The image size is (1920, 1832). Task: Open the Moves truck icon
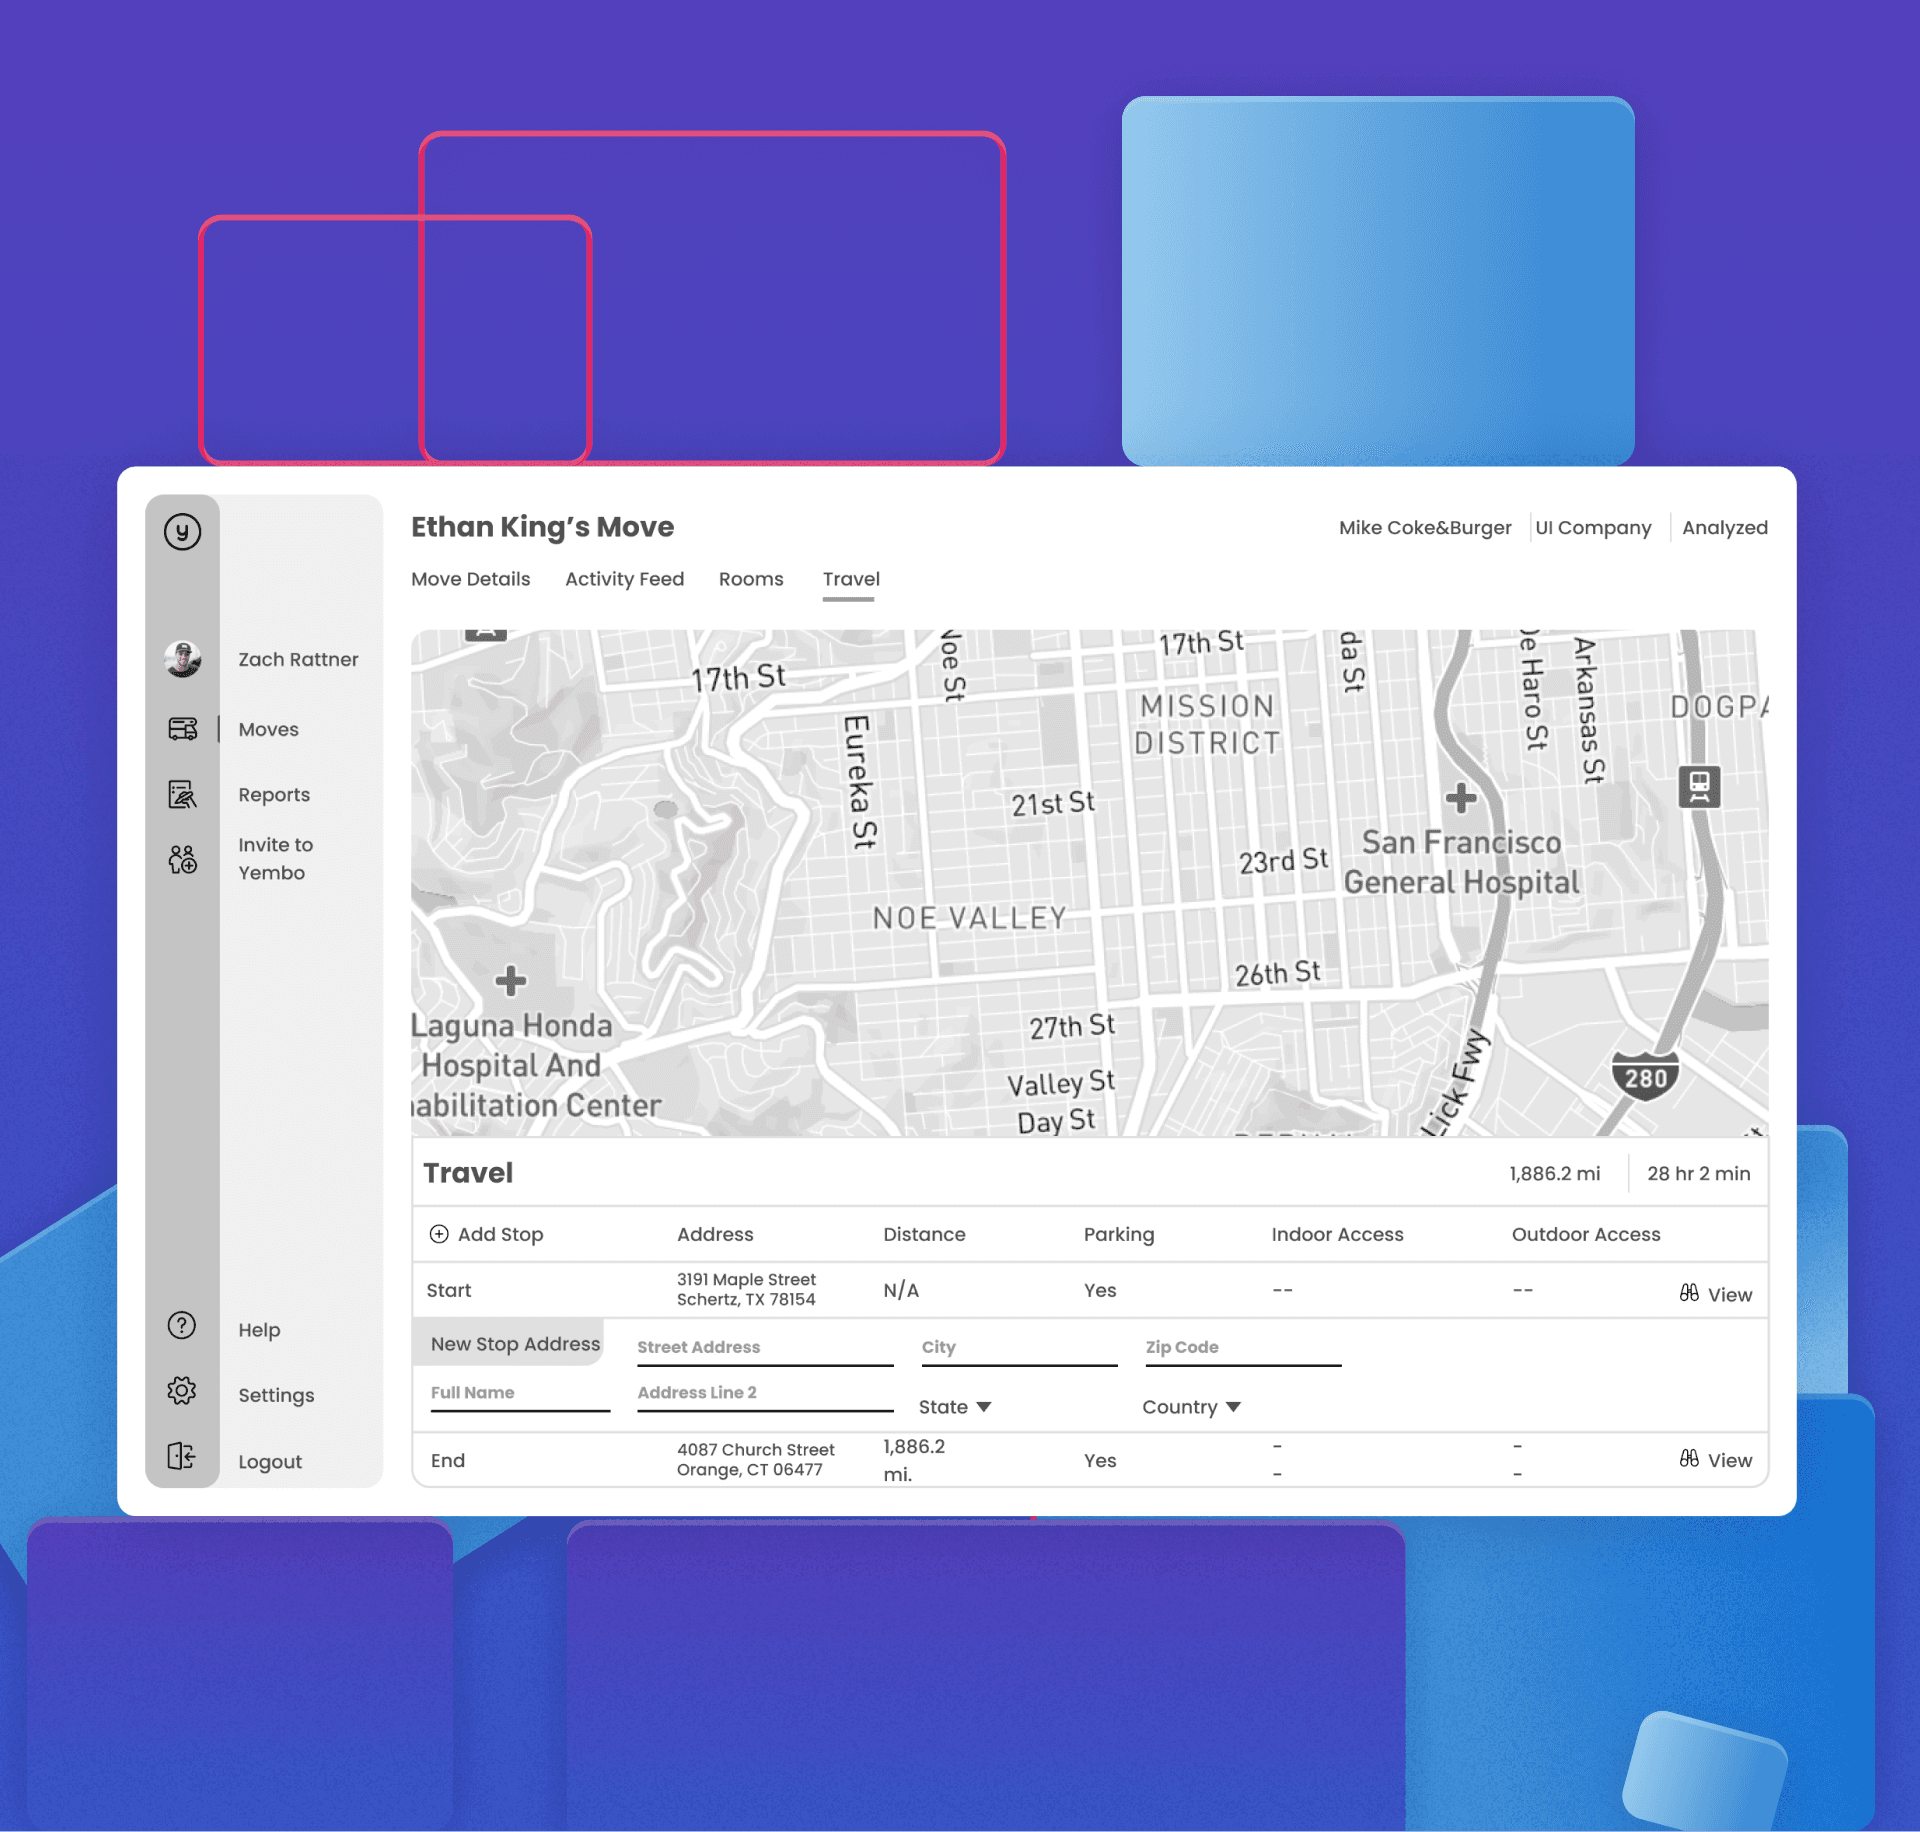[182, 729]
